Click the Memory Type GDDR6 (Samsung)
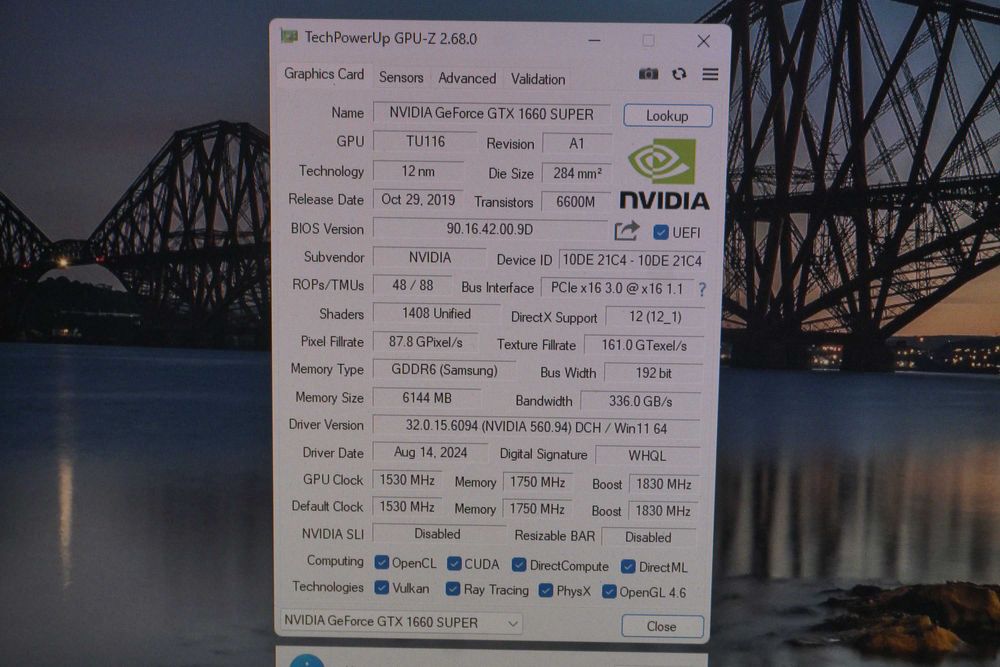The image size is (1000, 667). point(445,370)
